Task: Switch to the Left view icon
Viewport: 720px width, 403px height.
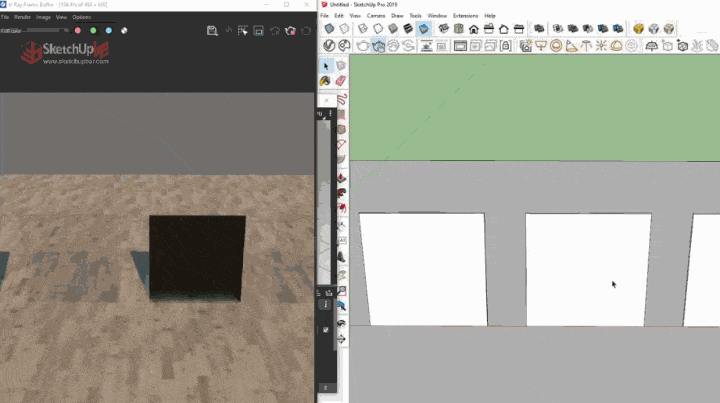Action: tap(519, 28)
